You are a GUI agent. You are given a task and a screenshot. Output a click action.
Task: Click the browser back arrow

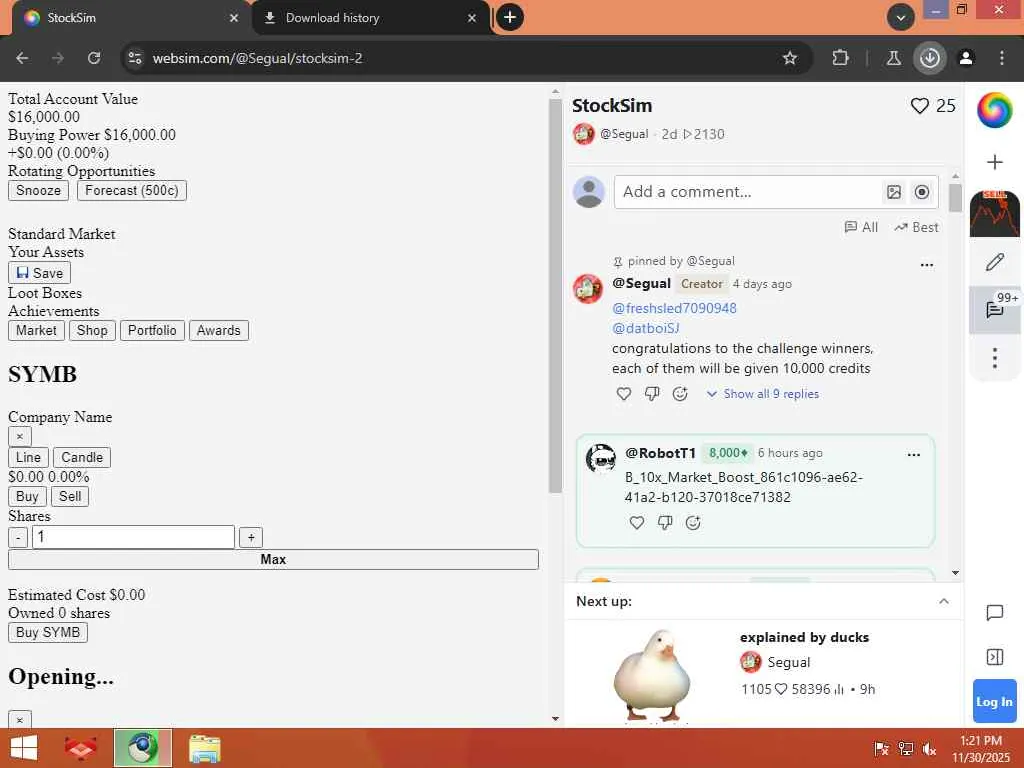(22, 58)
